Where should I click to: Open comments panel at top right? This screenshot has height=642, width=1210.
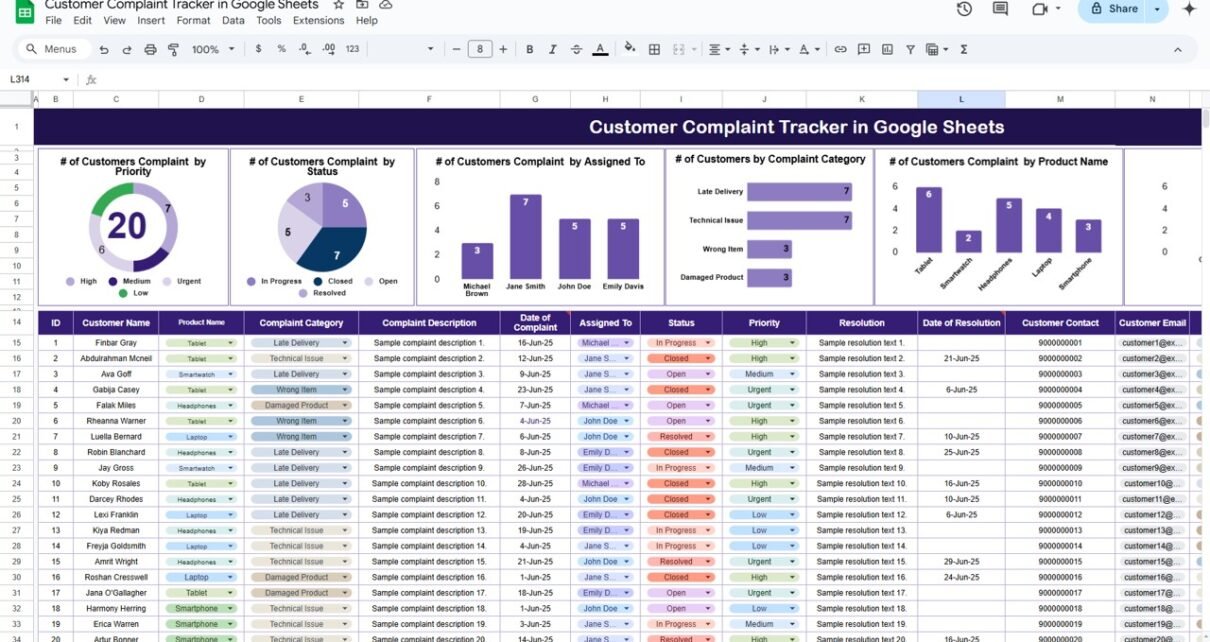point(1000,9)
